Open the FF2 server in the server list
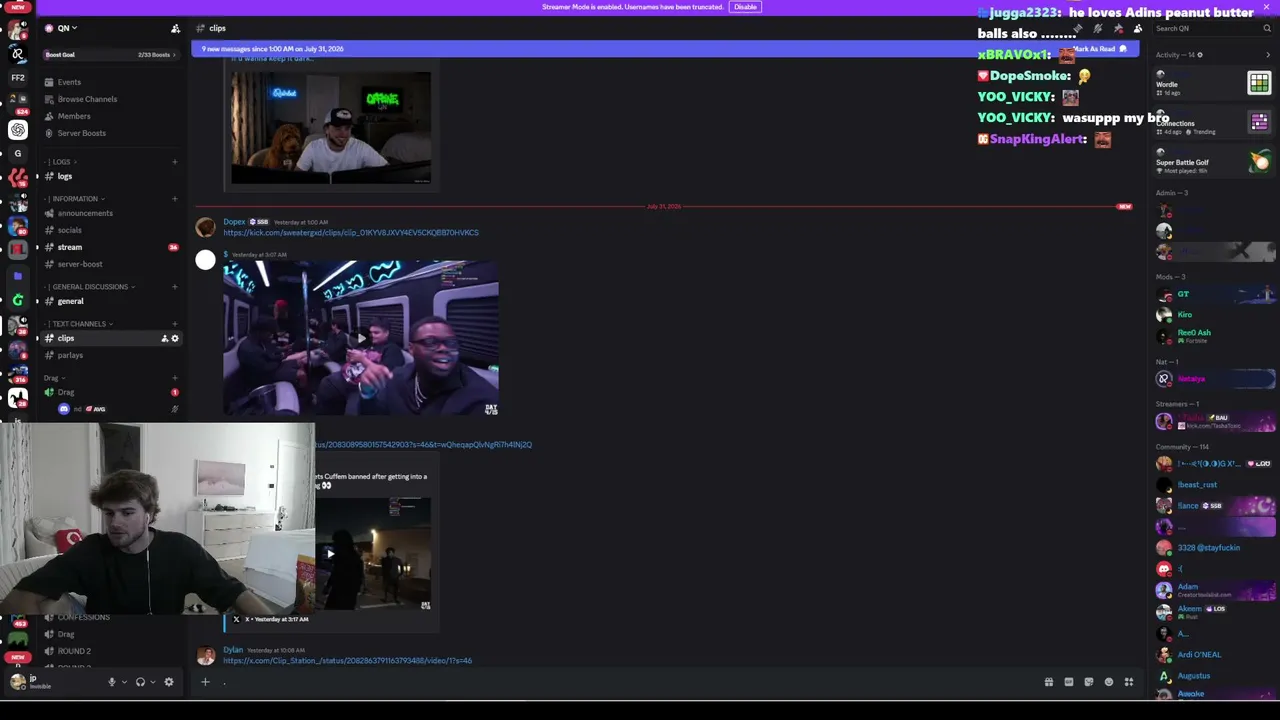 [18, 77]
